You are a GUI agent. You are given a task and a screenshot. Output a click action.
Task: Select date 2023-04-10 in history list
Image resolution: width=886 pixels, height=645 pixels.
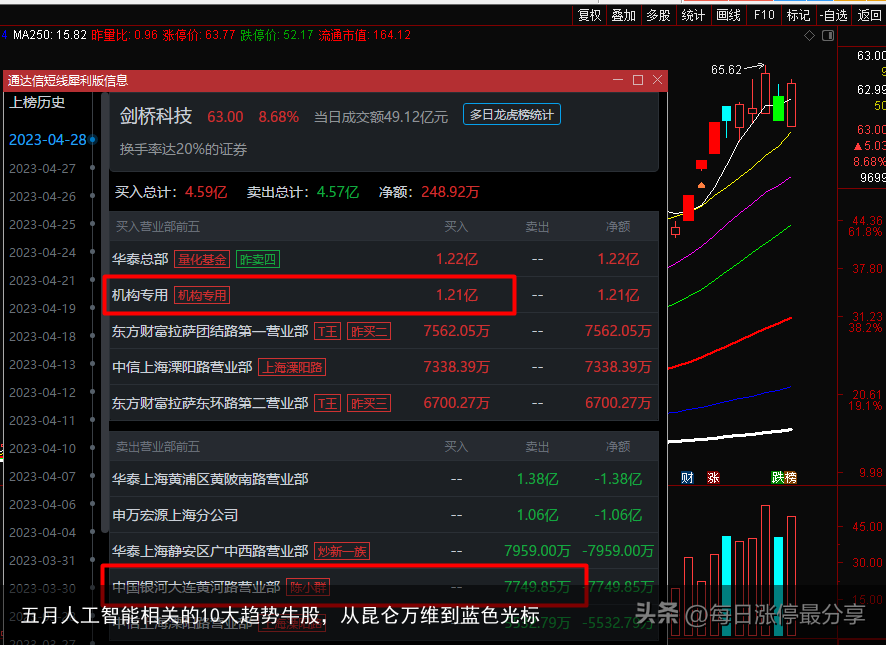42,448
